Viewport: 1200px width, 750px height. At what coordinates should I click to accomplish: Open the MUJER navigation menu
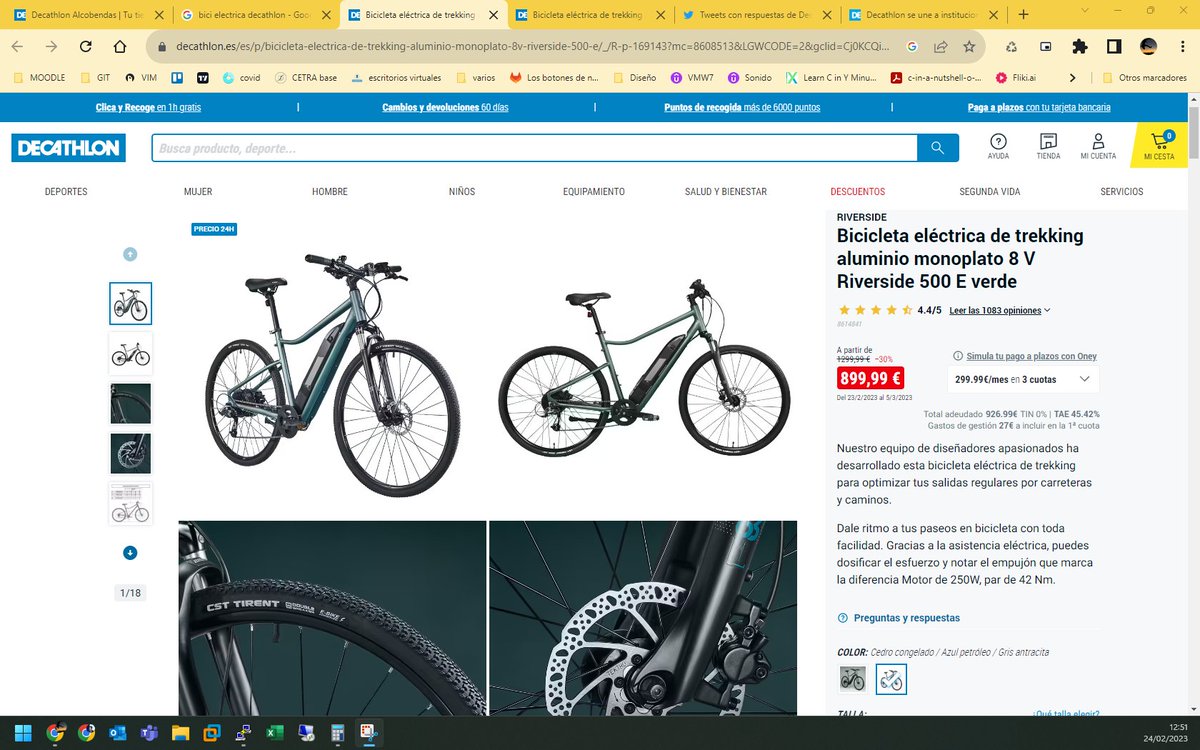(198, 191)
